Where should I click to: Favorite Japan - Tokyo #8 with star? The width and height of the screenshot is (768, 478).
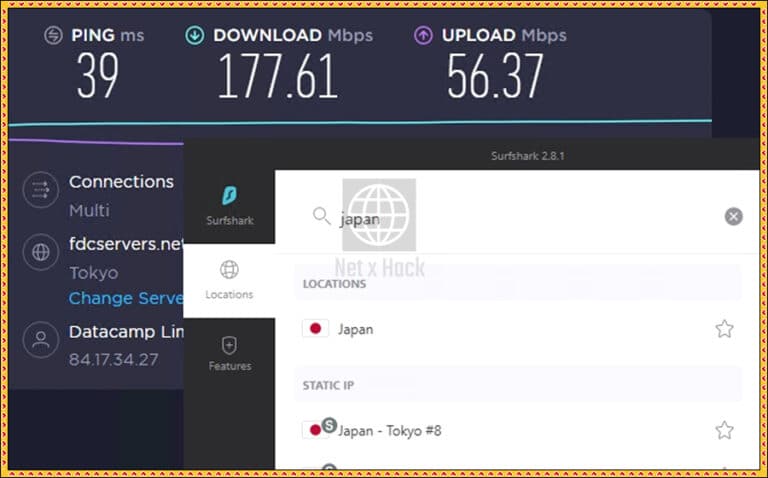[x=724, y=430]
